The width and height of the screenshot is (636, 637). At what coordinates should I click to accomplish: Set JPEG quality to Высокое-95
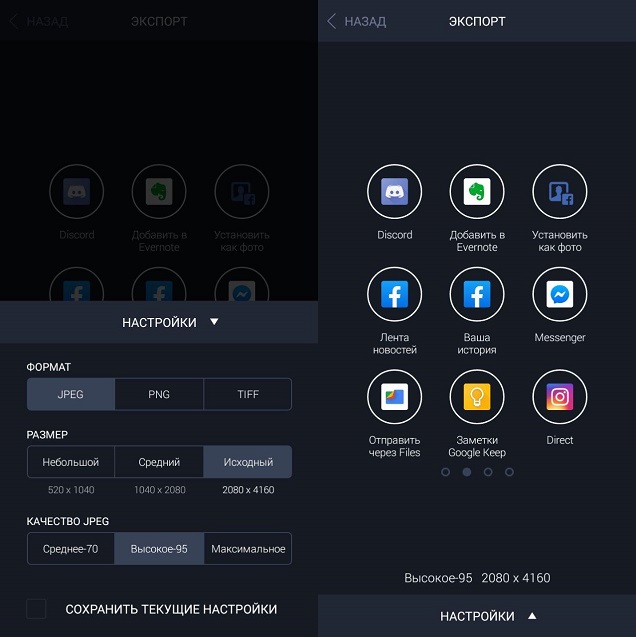point(159,549)
